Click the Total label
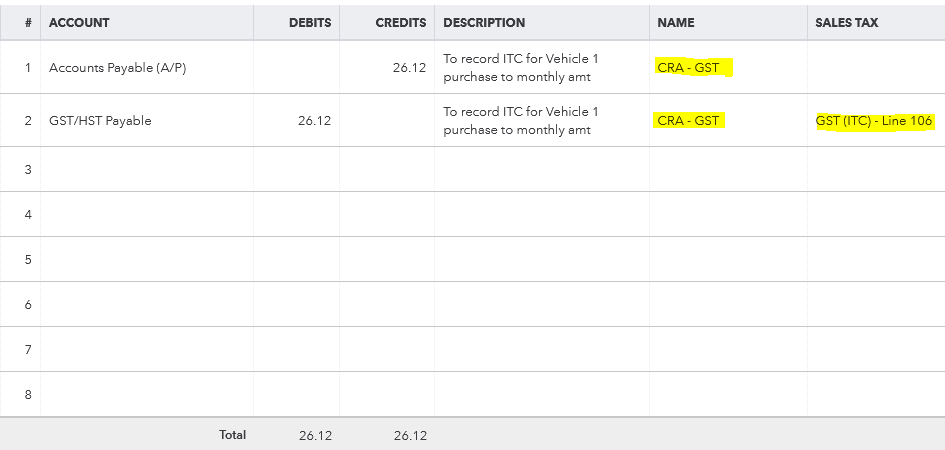 (233, 435)
